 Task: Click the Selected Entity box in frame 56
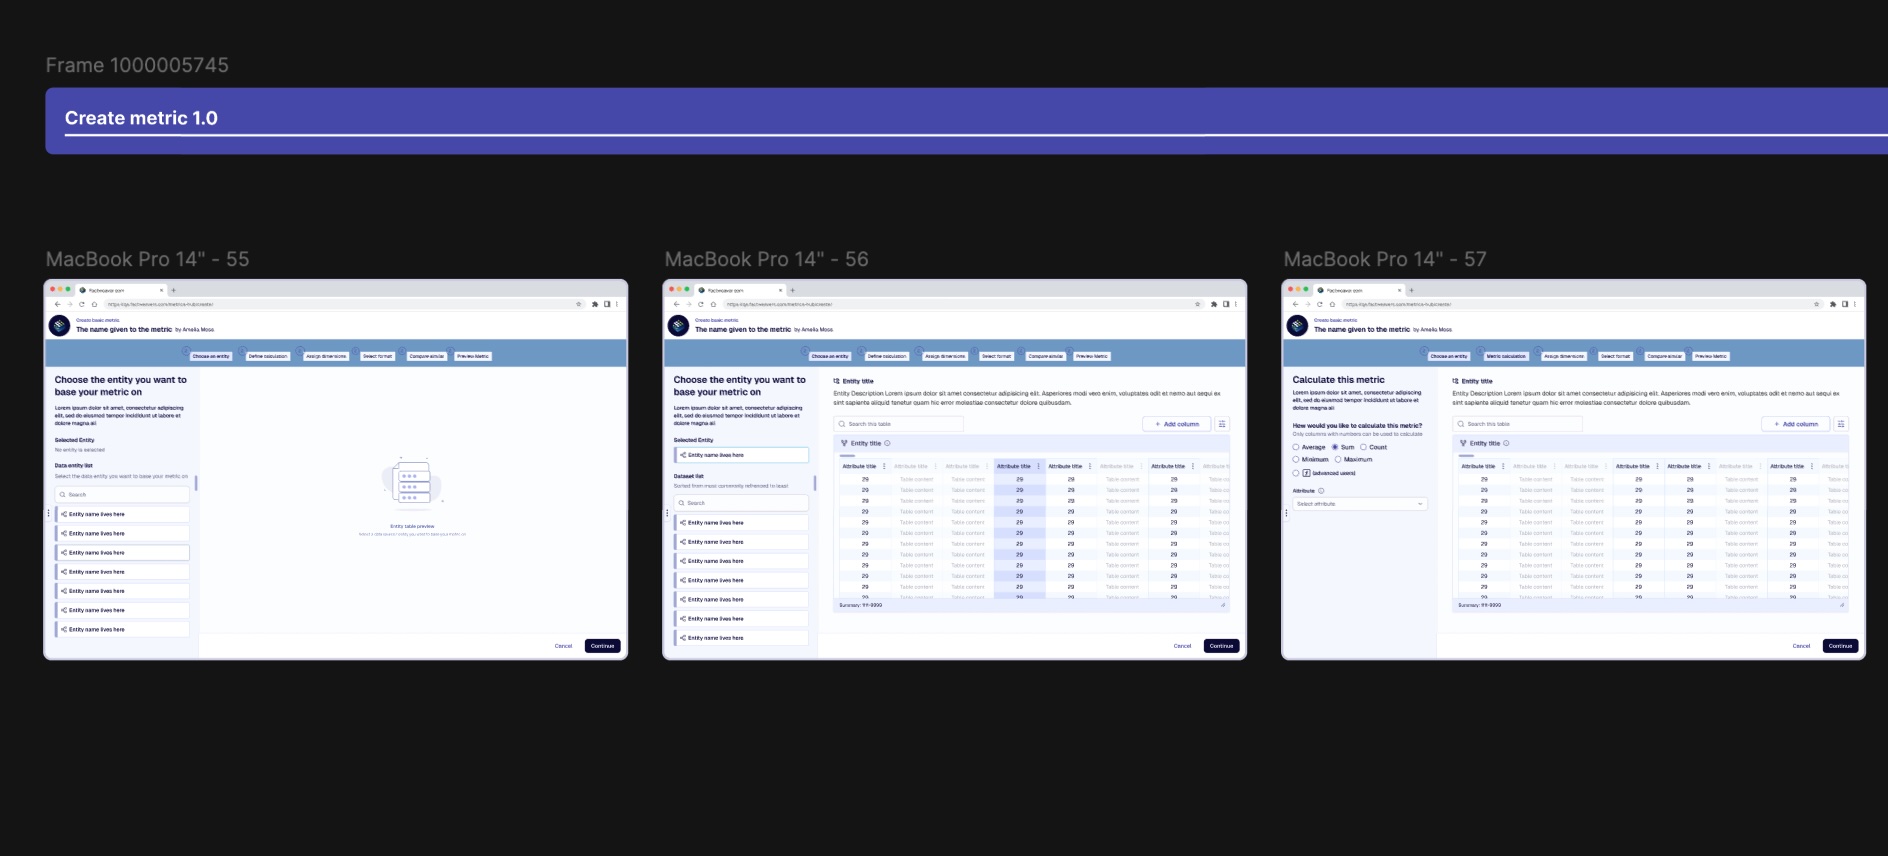click(x=741, y=455)
